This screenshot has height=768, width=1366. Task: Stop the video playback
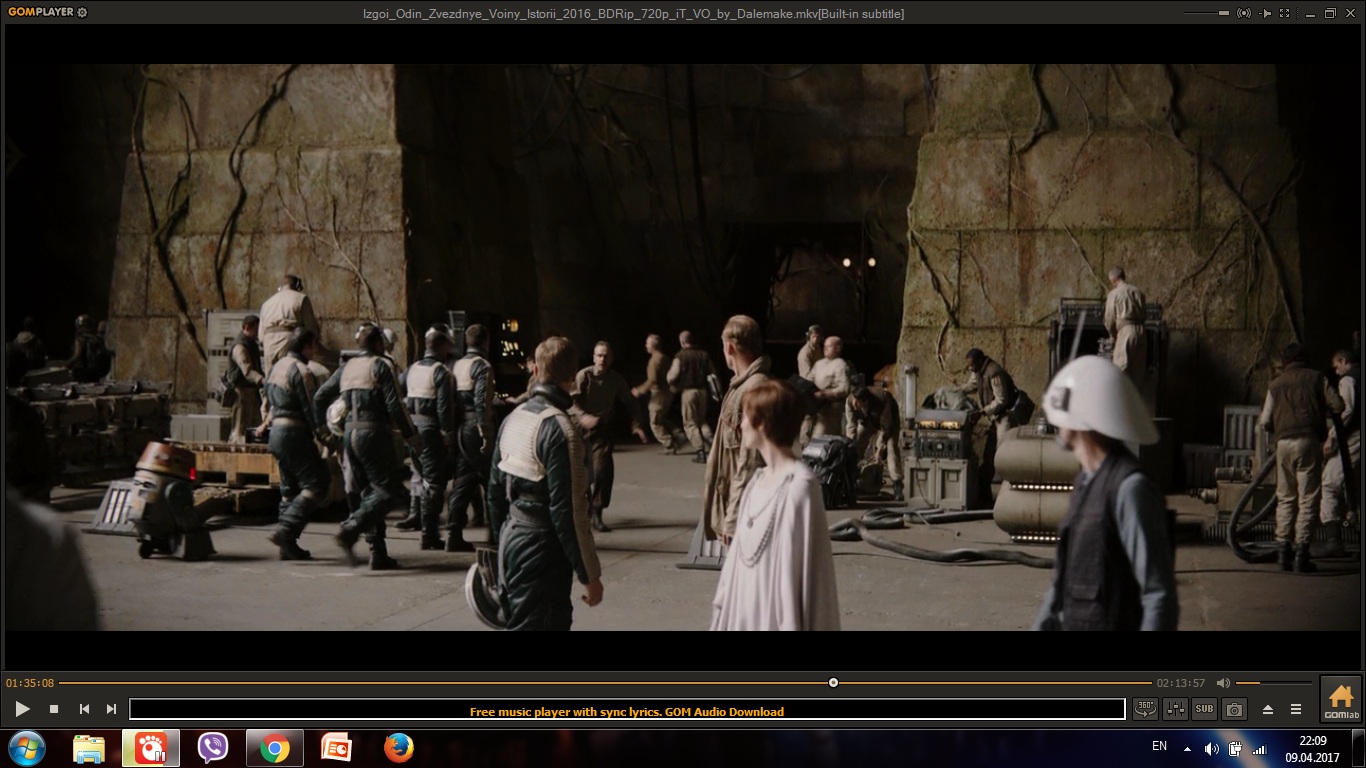point(54,709)
